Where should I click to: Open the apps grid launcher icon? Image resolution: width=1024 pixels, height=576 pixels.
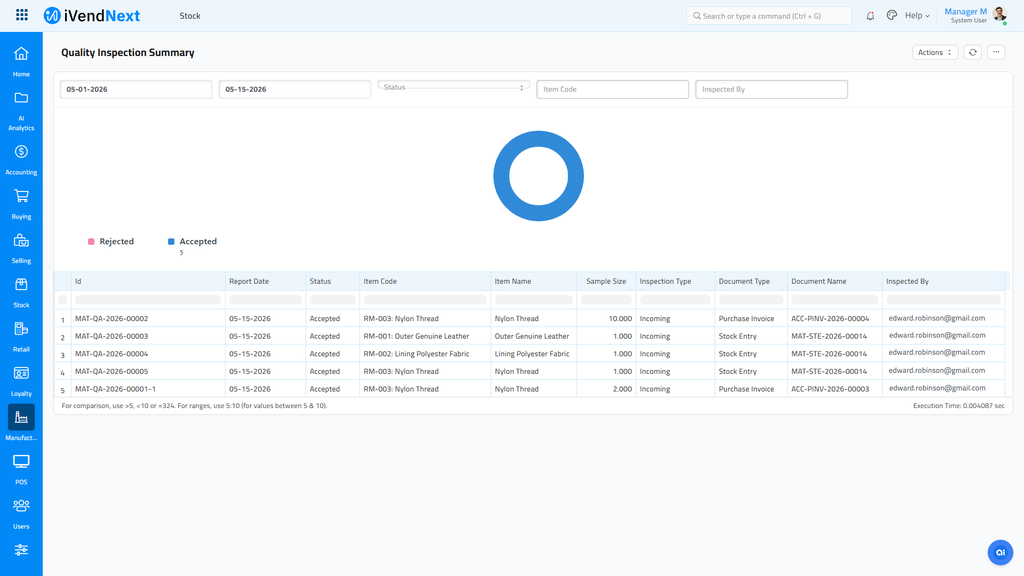pos(22,15)
